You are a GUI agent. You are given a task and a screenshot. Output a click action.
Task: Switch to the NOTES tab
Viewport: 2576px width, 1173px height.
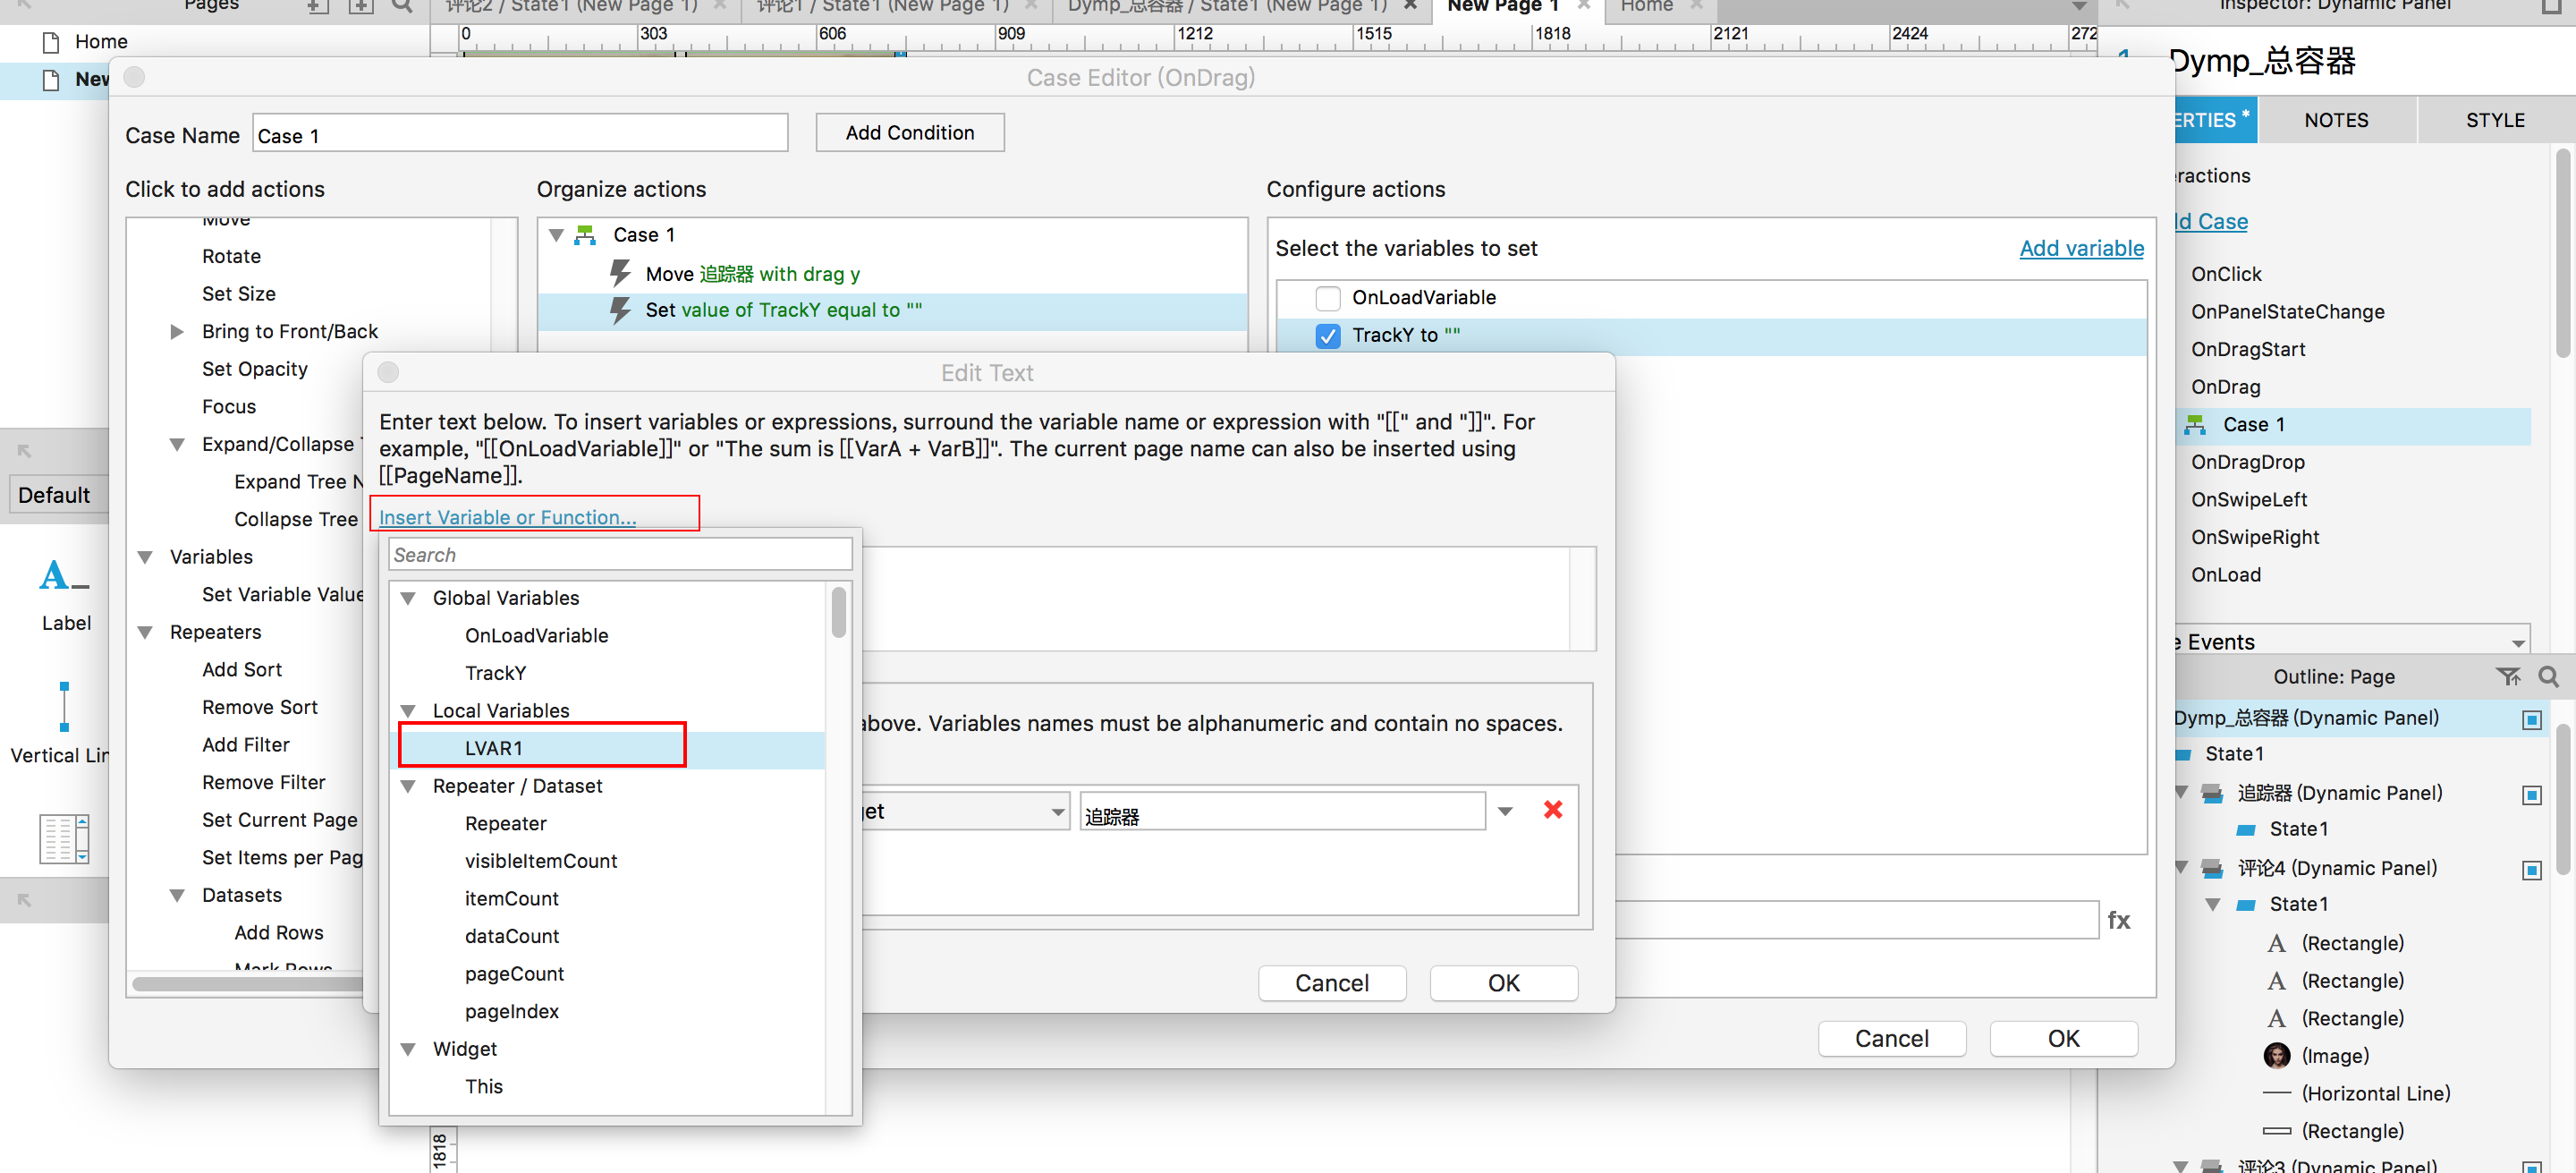click(x=2335, y=120)
